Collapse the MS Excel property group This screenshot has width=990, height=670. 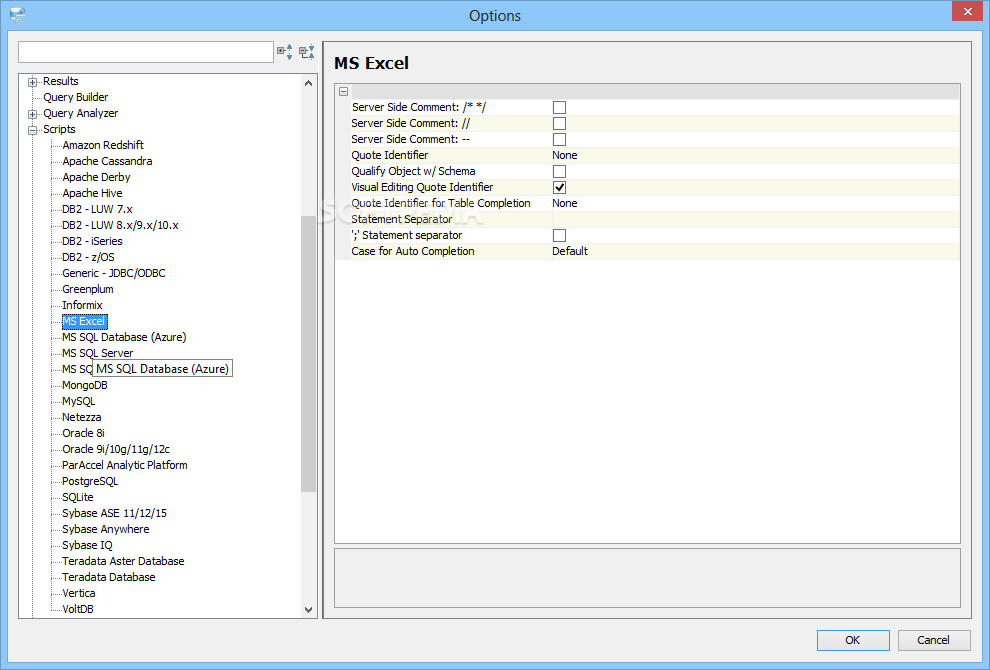coord(343,92)
